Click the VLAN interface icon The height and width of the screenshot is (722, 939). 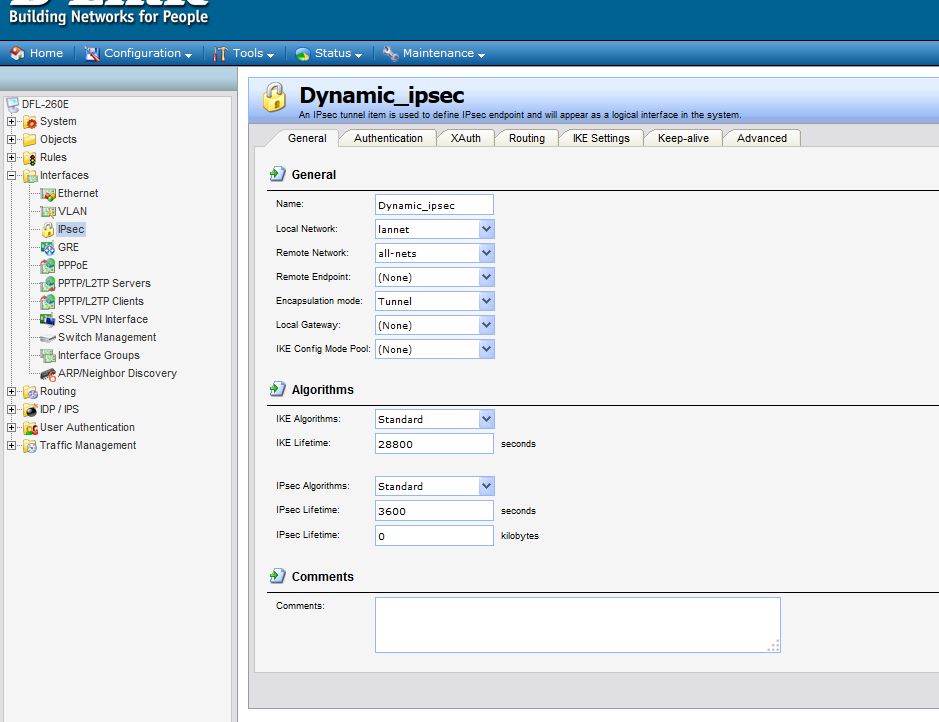click(x=48, y=211)
